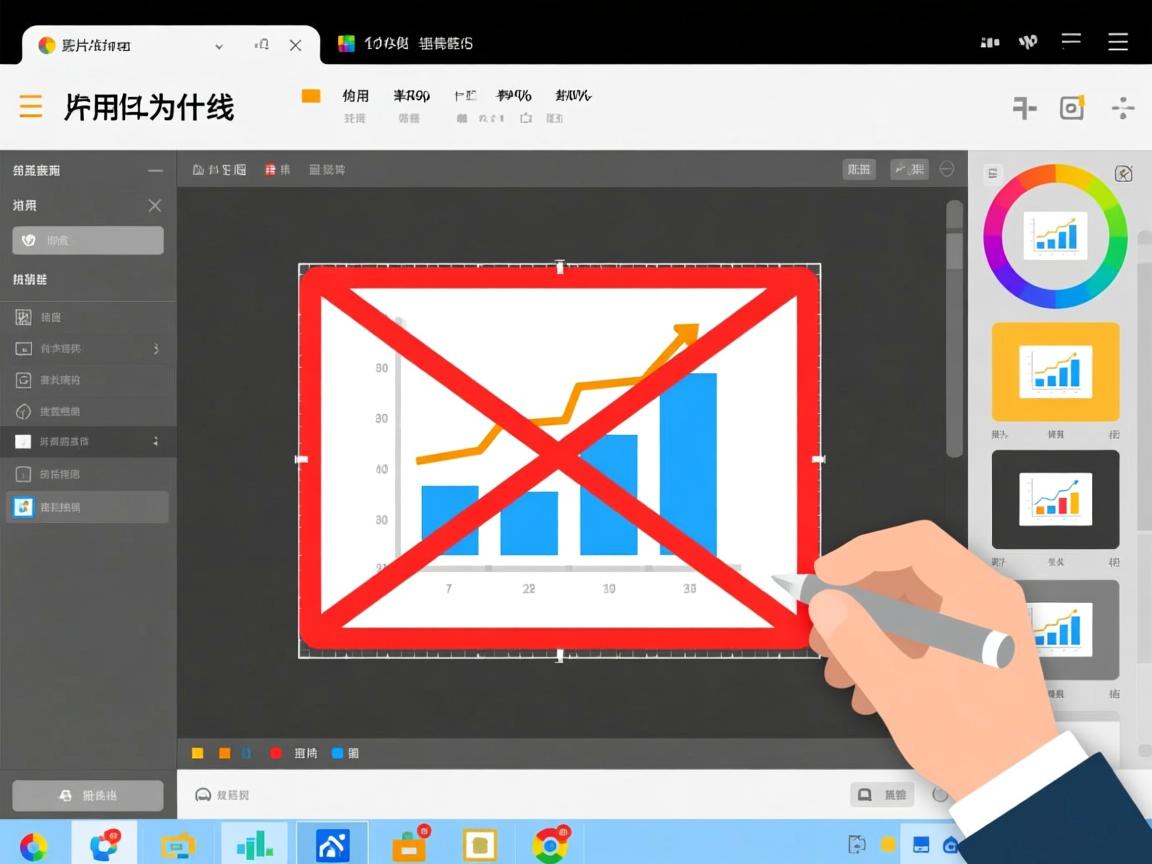1152x864 pixels.
Task: Click the circular minus icon above the canvas
Action: pos(946,169)
